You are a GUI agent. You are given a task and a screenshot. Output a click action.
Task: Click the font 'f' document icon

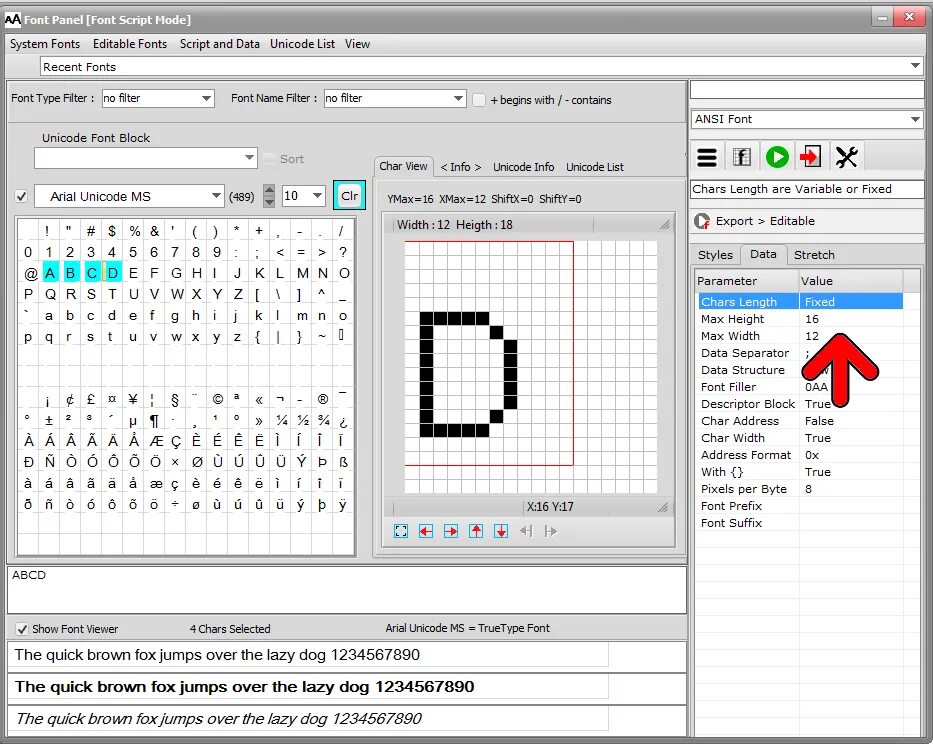point(741,157)
